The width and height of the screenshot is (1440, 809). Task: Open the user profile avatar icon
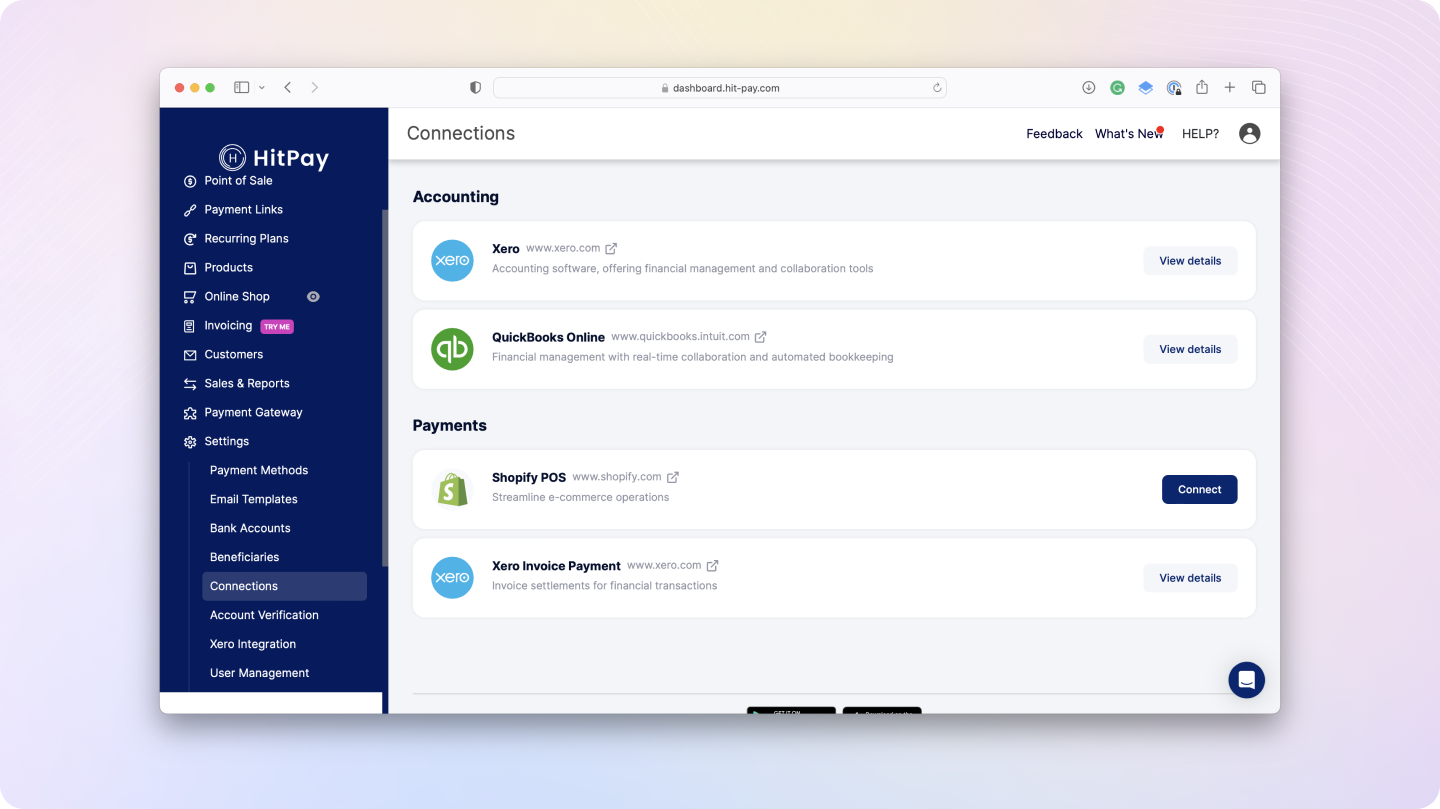click(1249, 134)
